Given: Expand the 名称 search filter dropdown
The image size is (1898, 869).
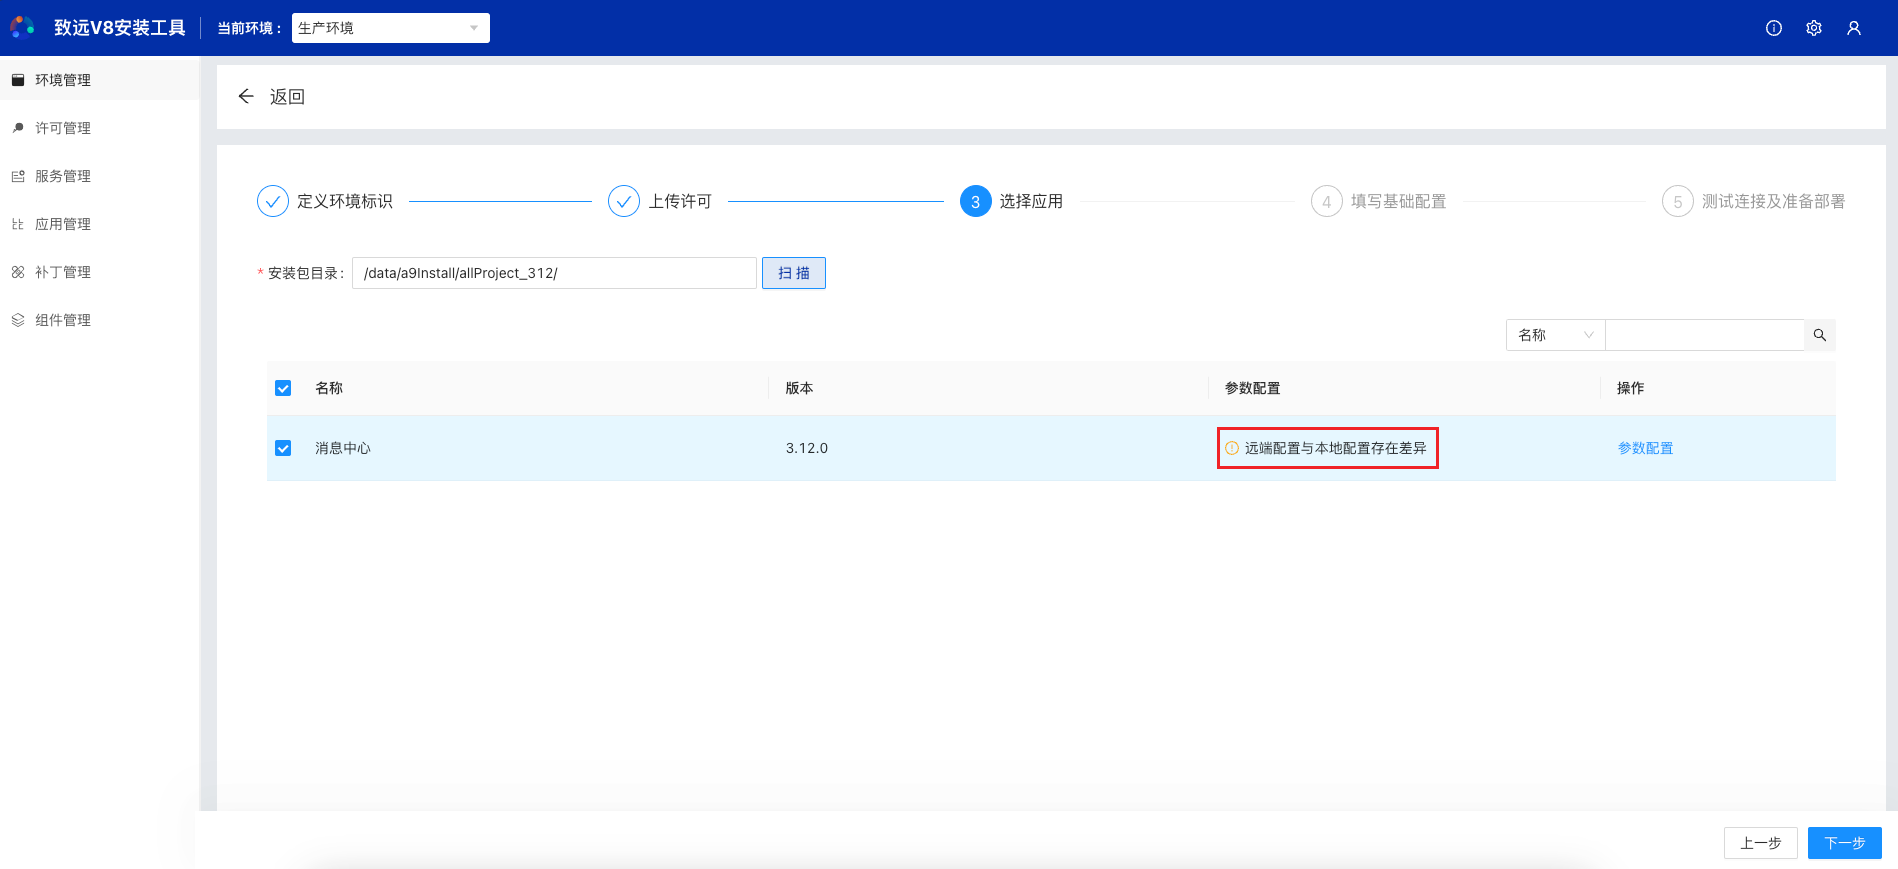Looking at the screenshot, I should [1555, 335].
